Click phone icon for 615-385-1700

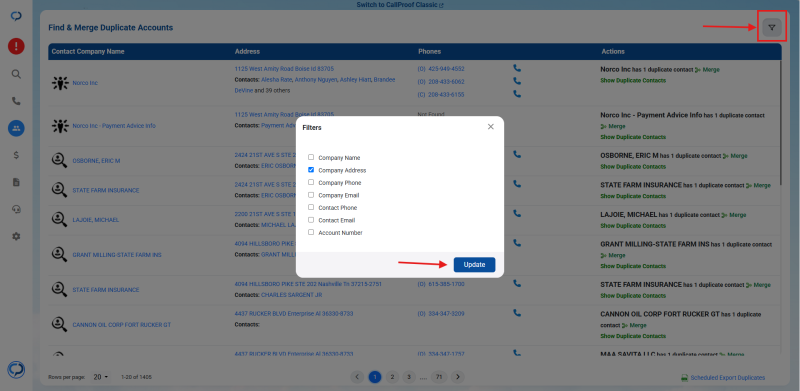click(517, 283)
